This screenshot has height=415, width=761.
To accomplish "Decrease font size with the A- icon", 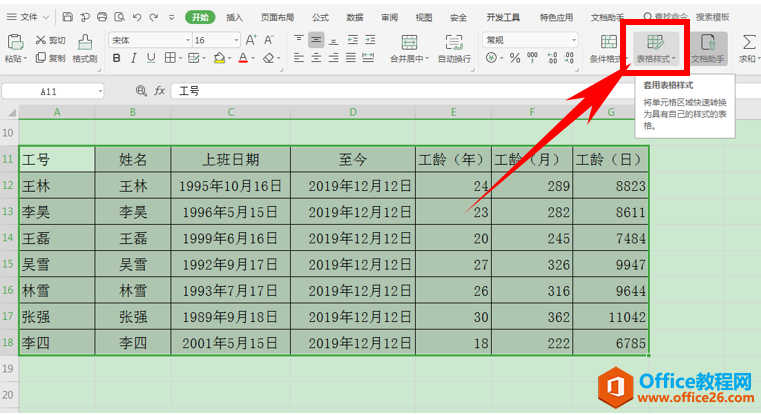I will click(268, 40).
